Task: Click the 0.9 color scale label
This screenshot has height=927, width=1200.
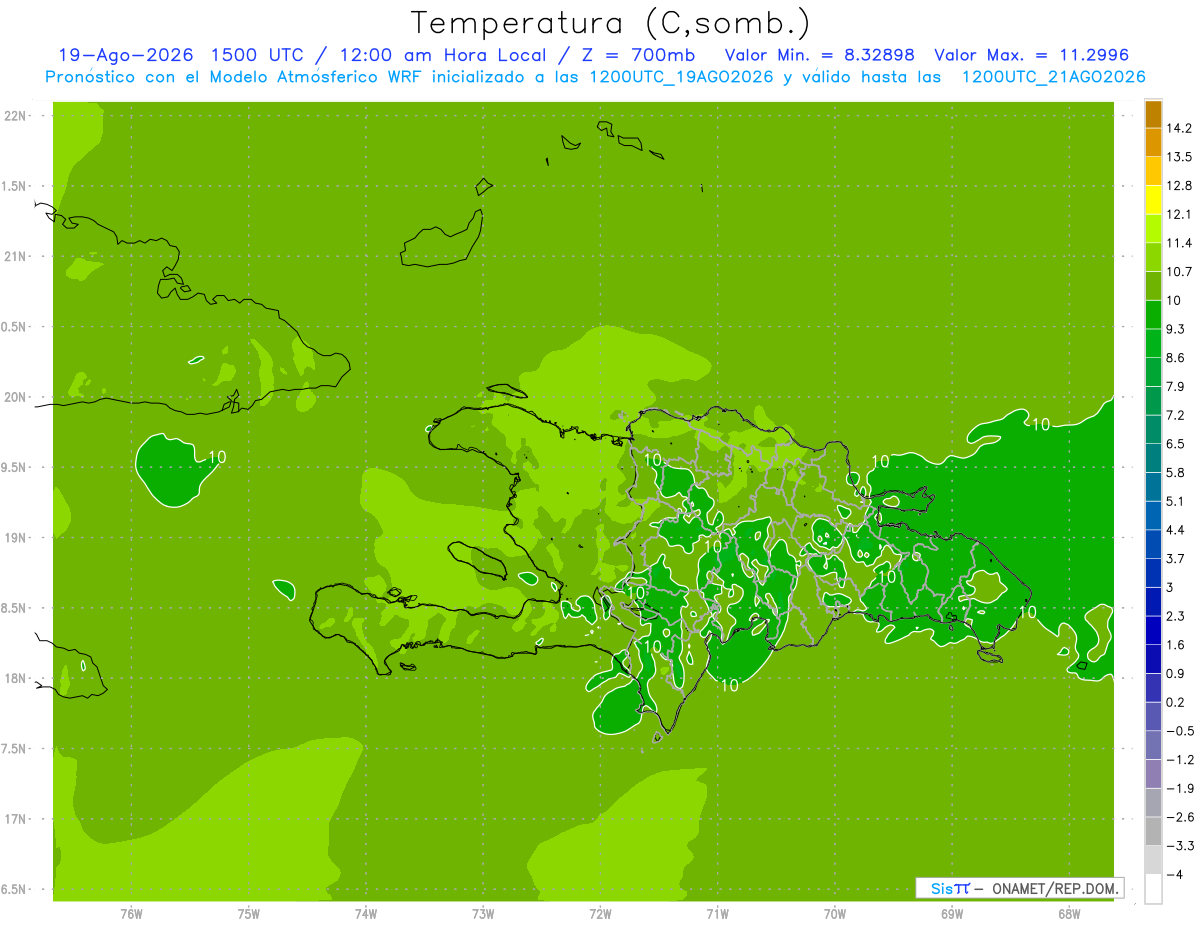Action: 1177,673
